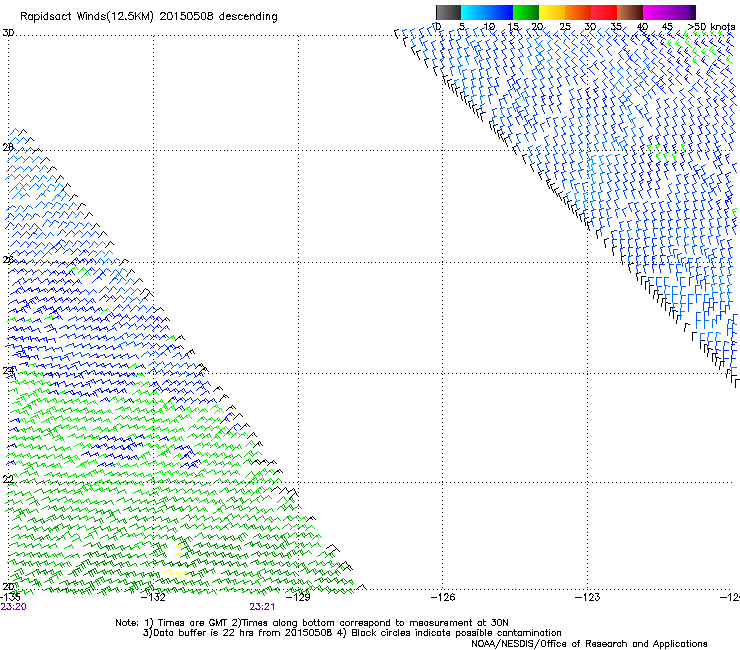Click latitude label '30' on left axis
The image size is (740, 650).
(8, 33)
